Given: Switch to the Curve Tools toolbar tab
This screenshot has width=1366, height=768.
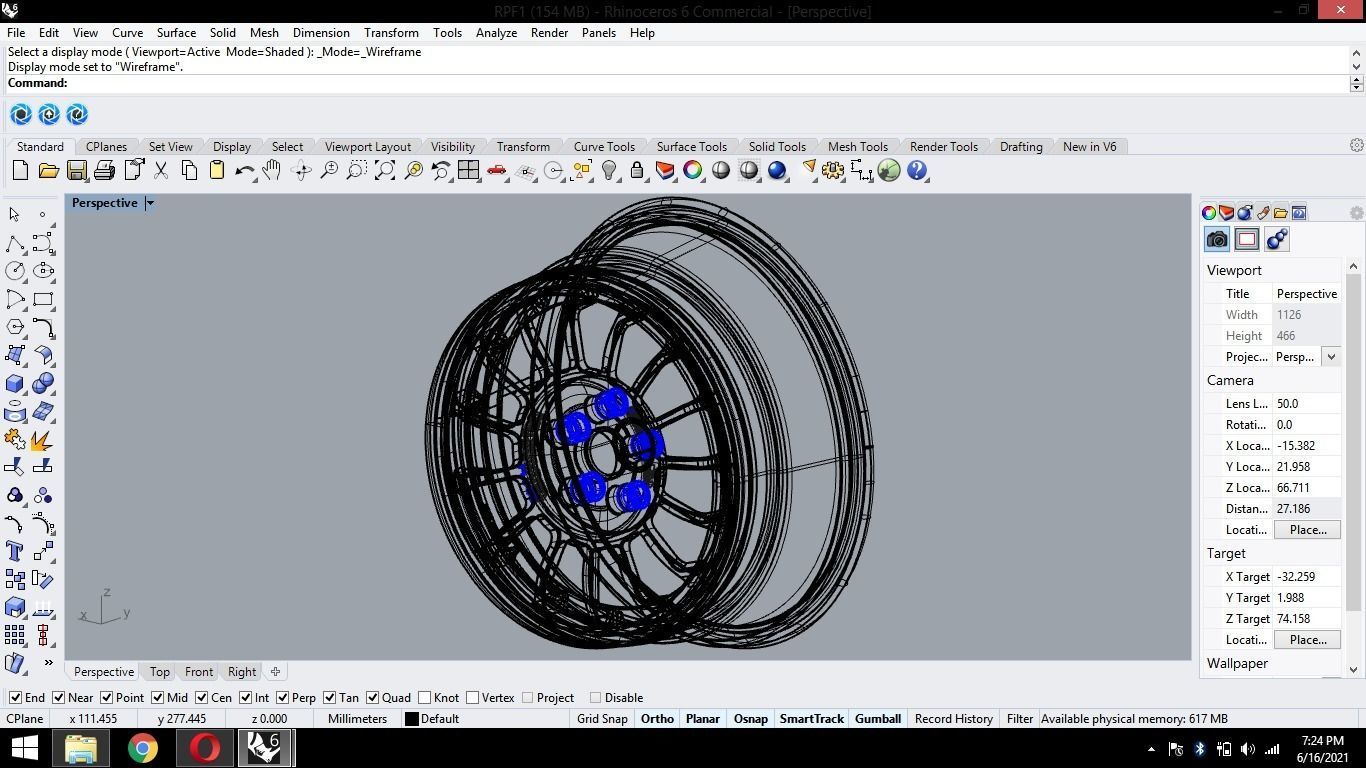Looking at the screenshot, I should pyautogui.click(x=604, y=147).
